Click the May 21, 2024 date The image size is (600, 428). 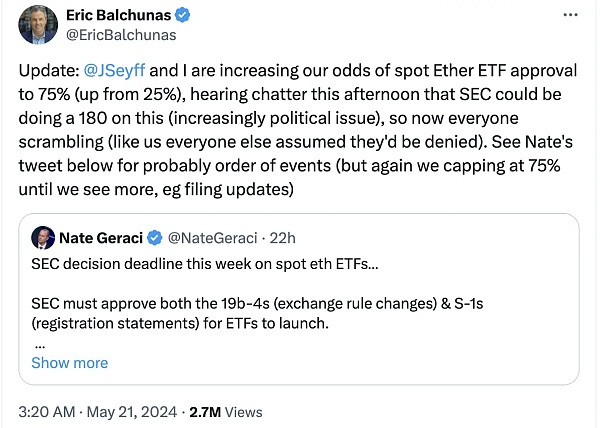coord(132,411)
